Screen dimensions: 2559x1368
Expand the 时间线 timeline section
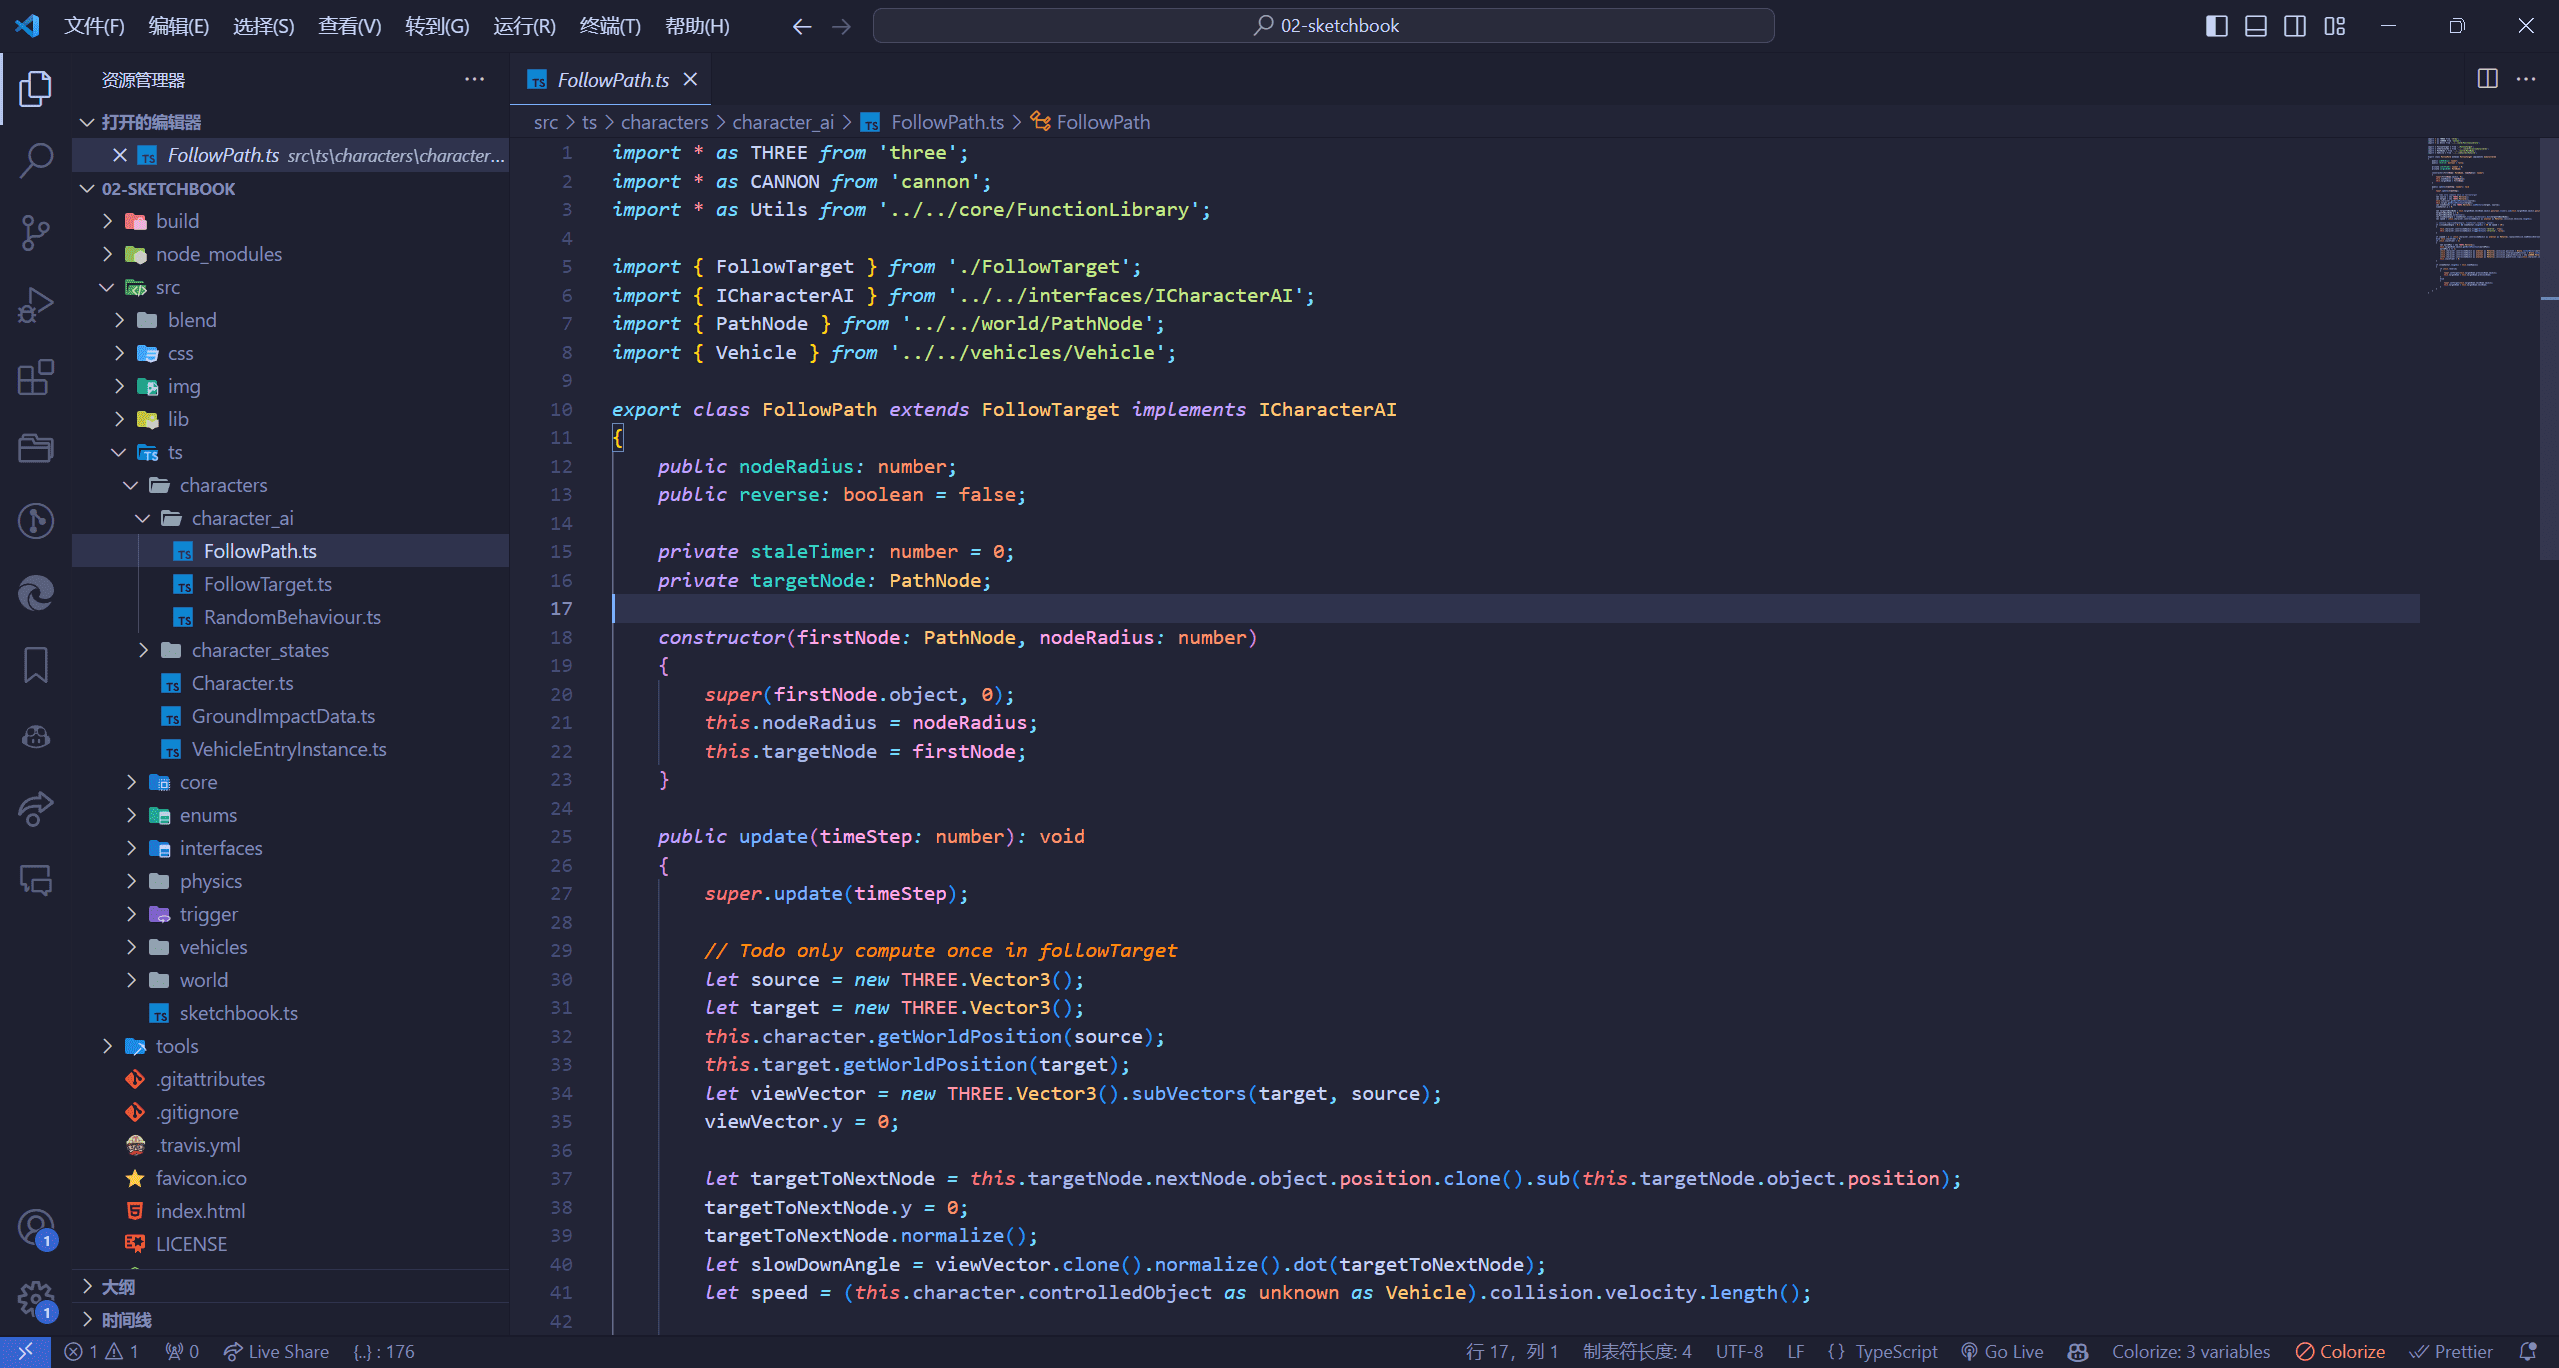[87, 1319]
